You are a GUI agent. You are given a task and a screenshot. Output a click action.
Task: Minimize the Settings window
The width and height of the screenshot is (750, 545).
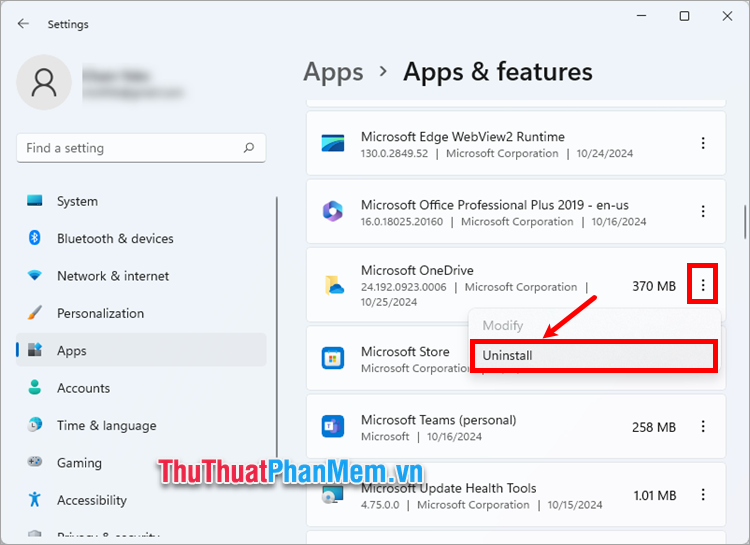pyautogui.click(x=641, y=16)
